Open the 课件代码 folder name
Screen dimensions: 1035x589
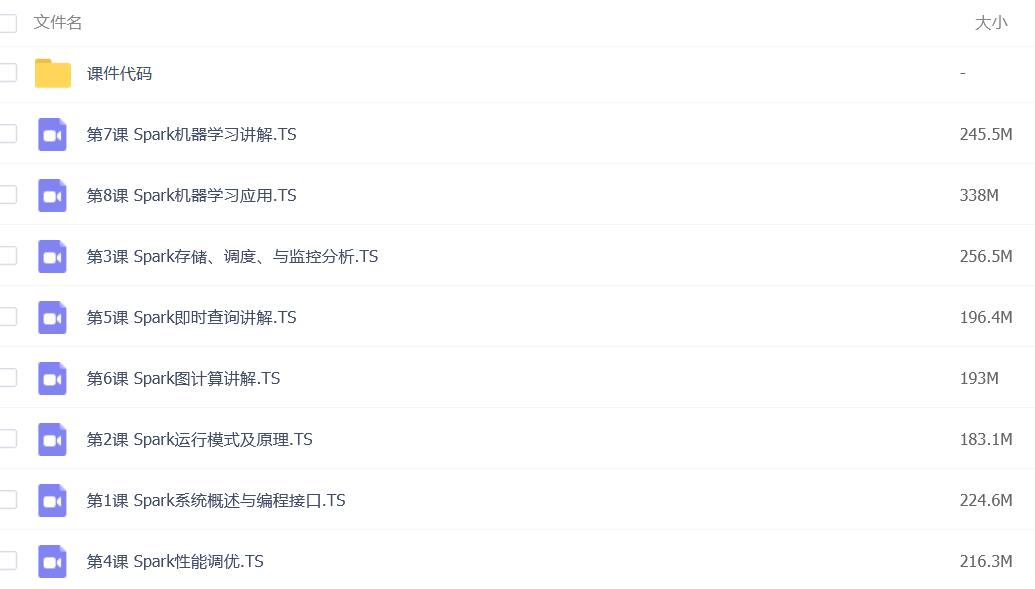coord(119,73)
